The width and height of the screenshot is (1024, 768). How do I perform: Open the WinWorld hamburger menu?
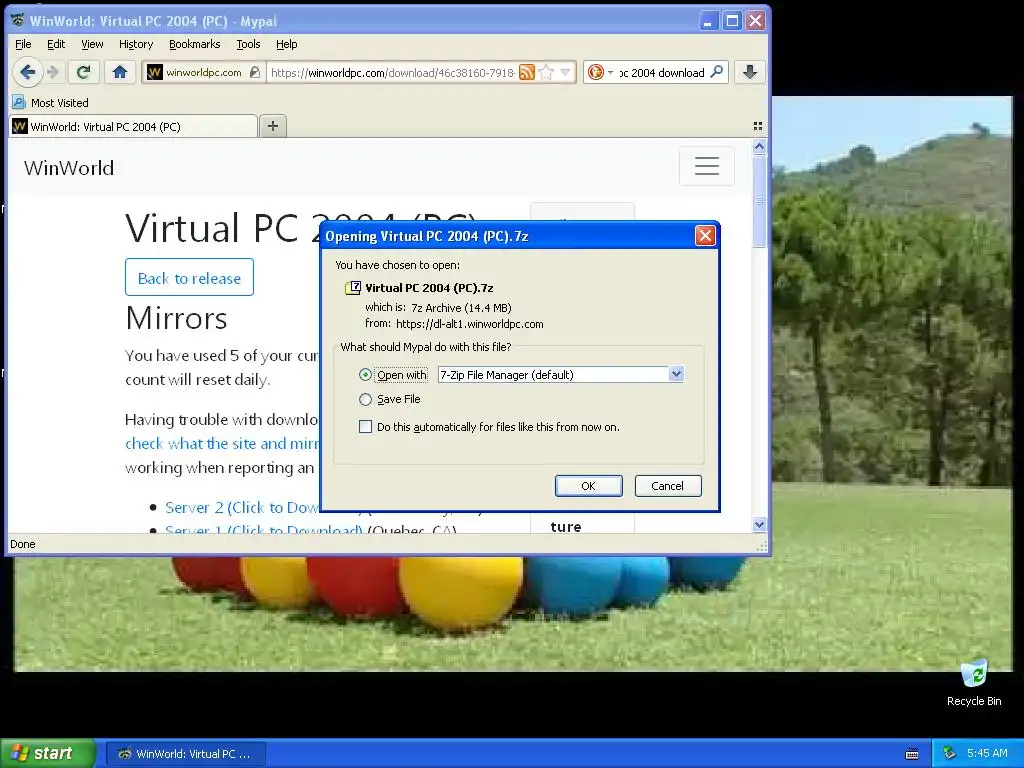tap(707, 166)
